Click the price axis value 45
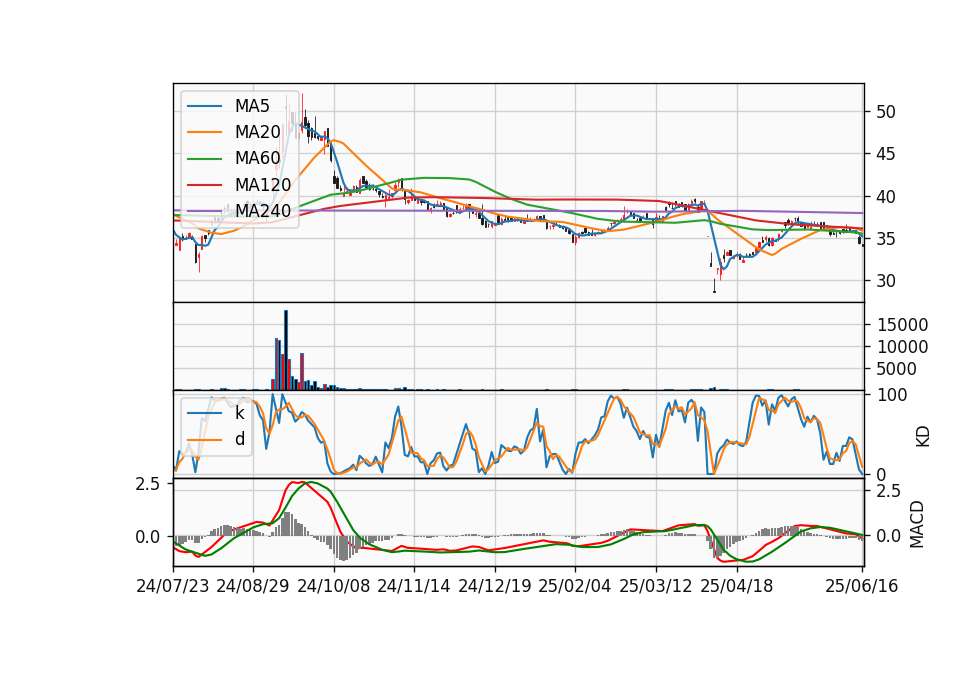This screenshot has height=690, width=960. pos(885,154)
